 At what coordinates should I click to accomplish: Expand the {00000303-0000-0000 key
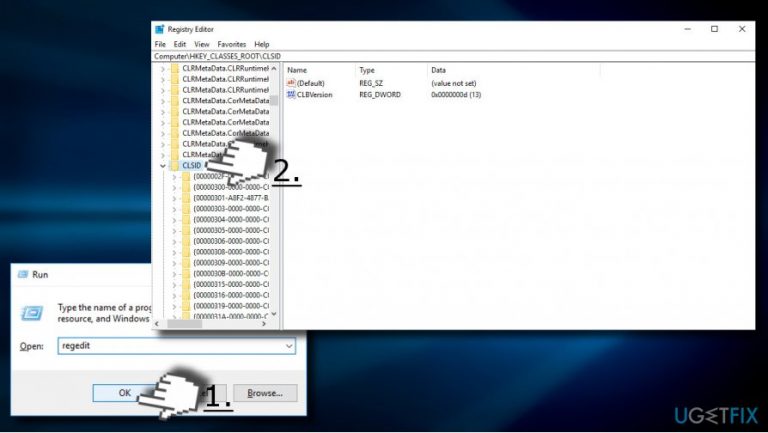point(174,209)
